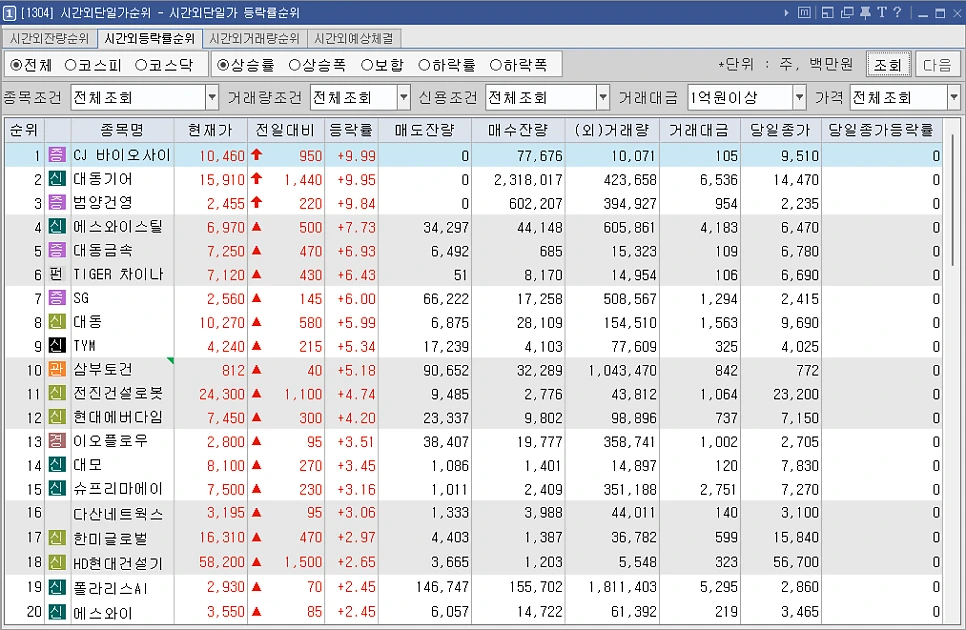Click the 신 badge next to 슈프리마에이
The height and width of the screenshot is (630, 966).
[x=57, y=489]
